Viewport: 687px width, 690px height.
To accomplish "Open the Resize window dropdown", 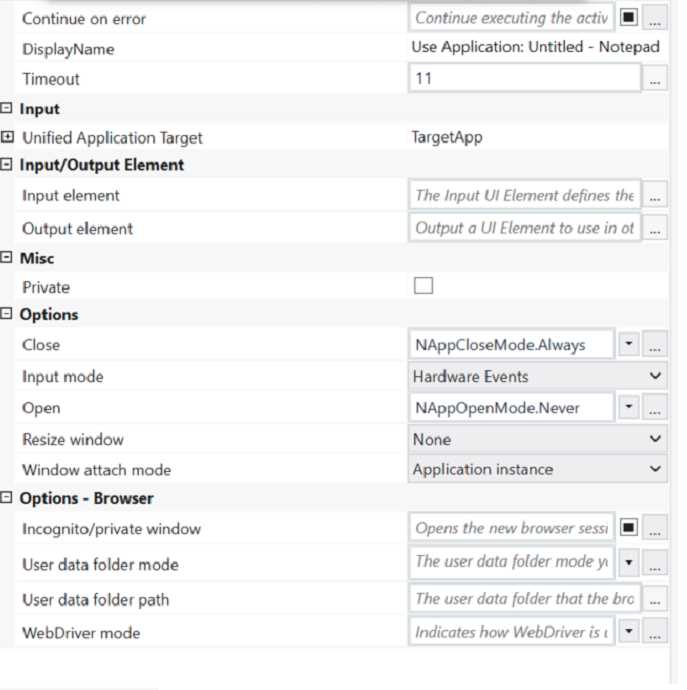I will [x=655, y=439].
